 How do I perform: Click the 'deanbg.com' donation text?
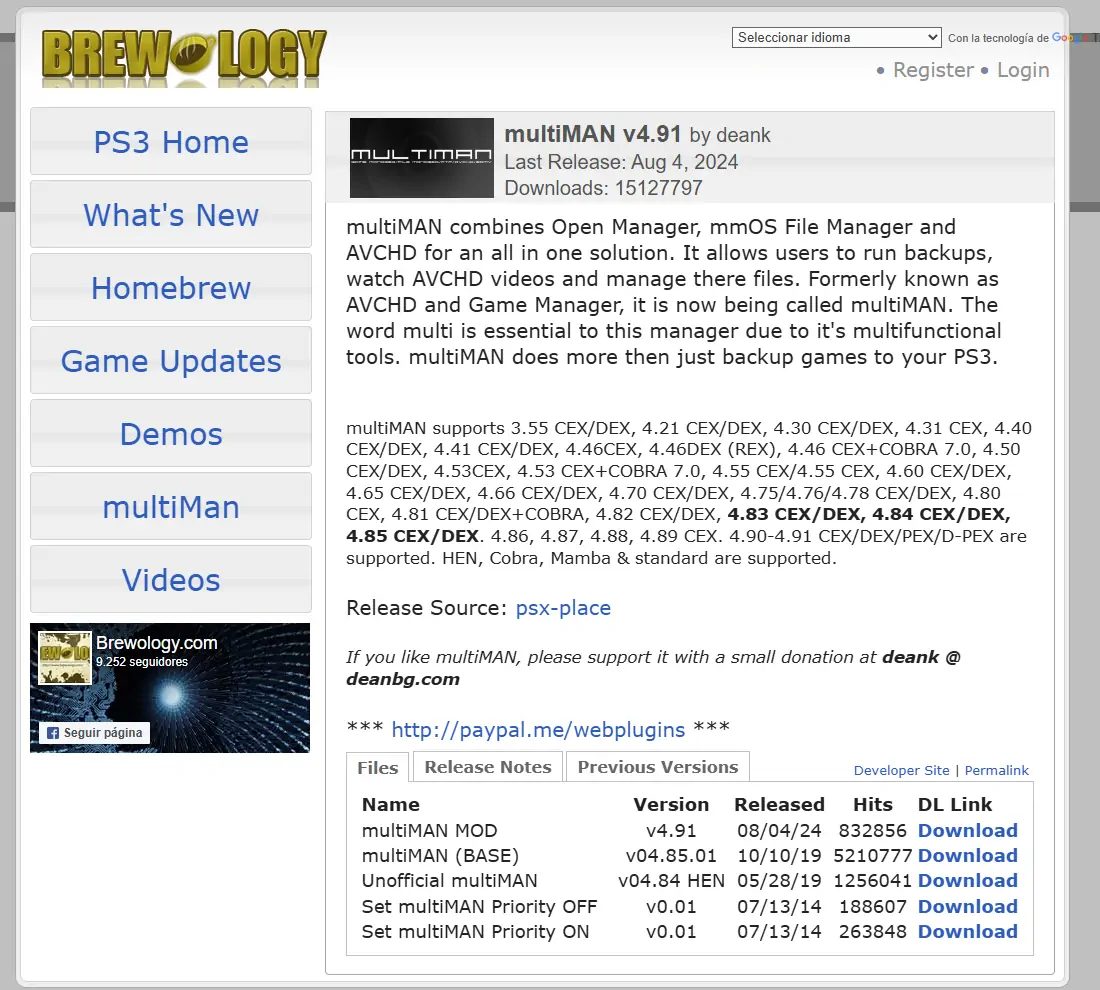tap(403, 679)
